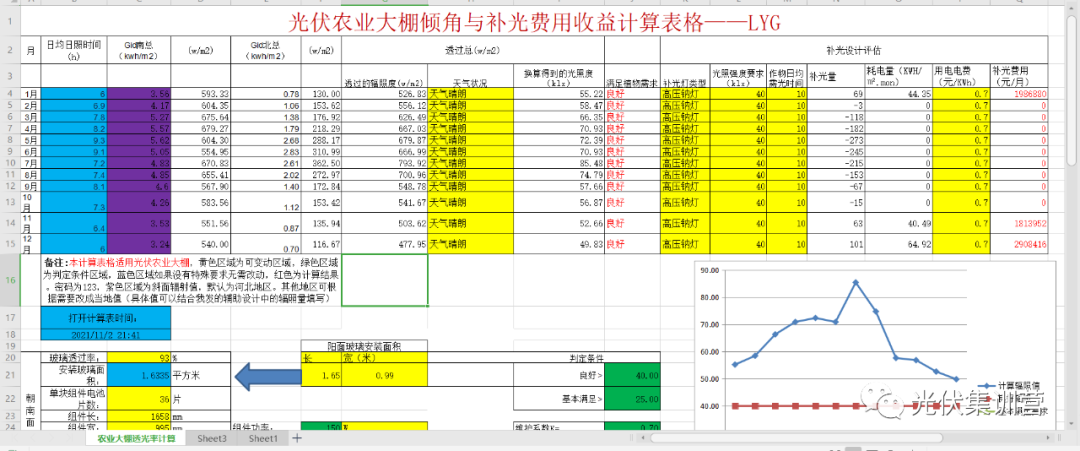Select green cell 40.00 beside 良好>
This screenshot has width=1080, height=451.
(632, 376)
